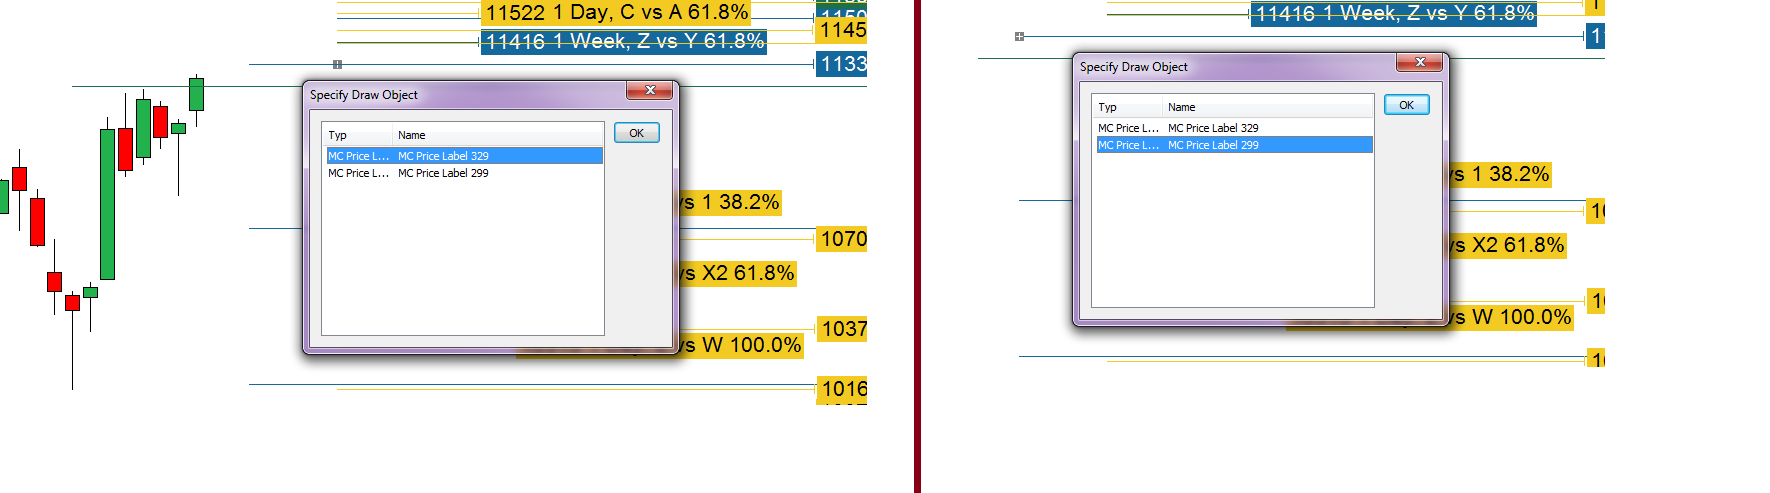
Task: Sort by Name column in left dialog
Action: 497,135
